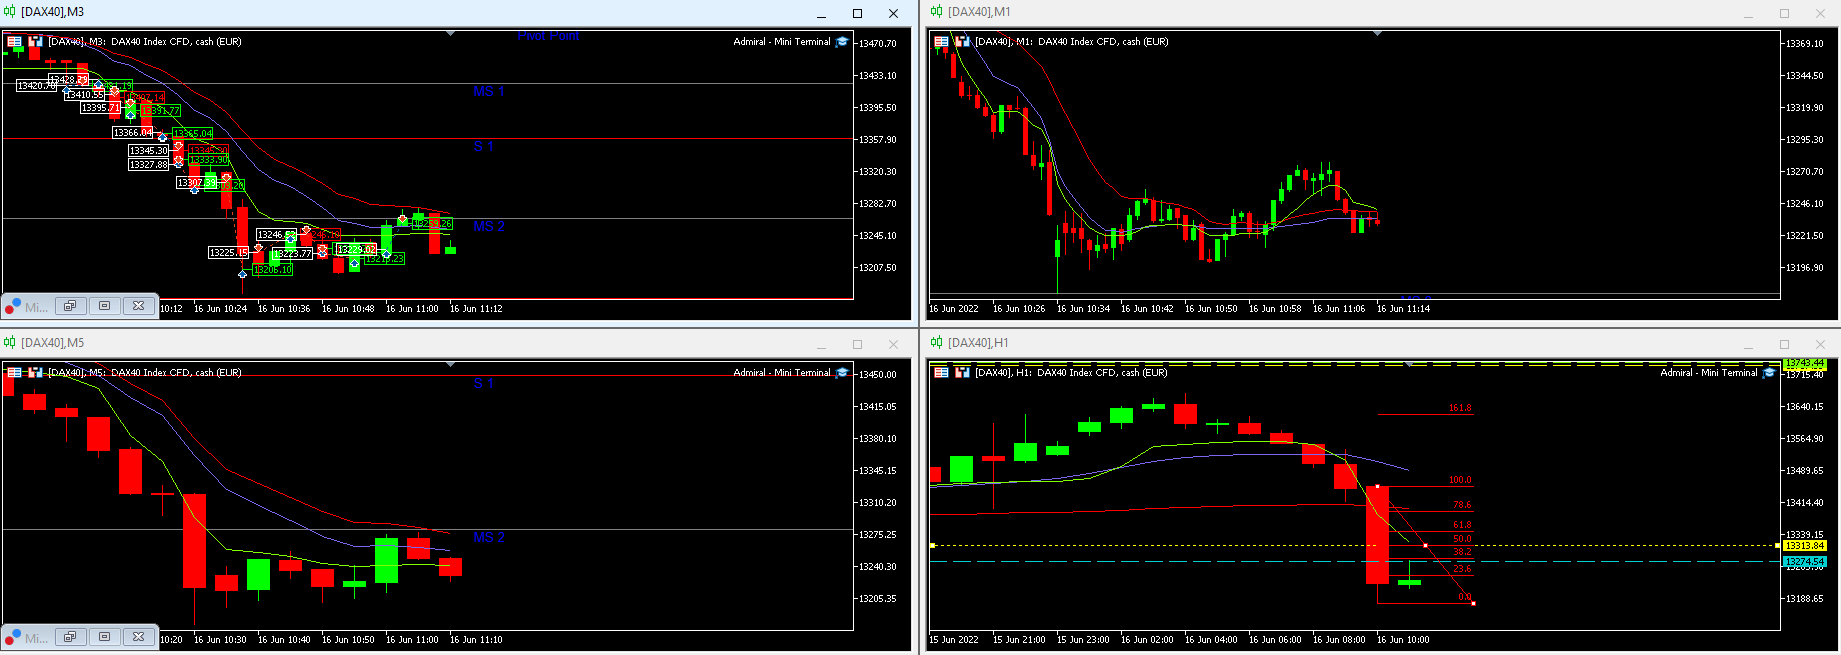Restore the Mini Terminal panel in M5 chart
This screenshot has width=1841, height=655.
coord(69,637)
